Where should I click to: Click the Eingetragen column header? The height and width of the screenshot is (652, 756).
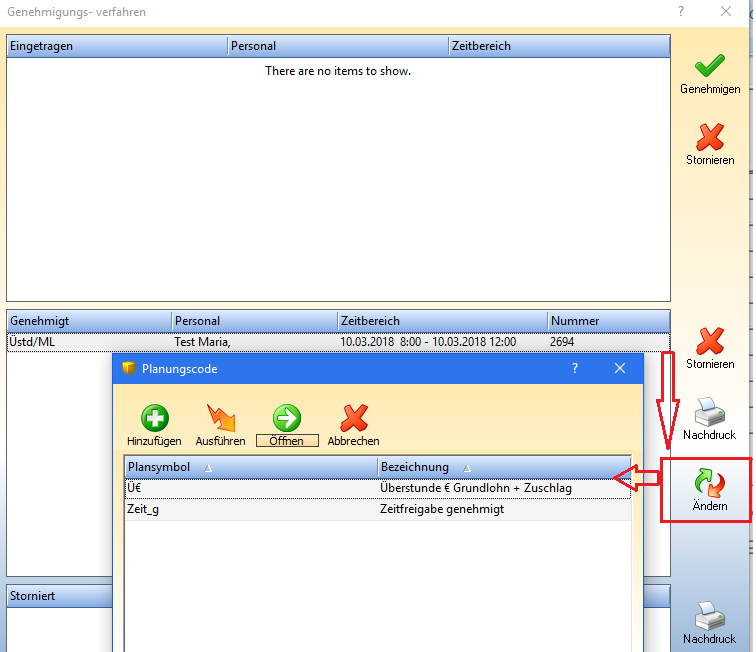tap(116, 46)
